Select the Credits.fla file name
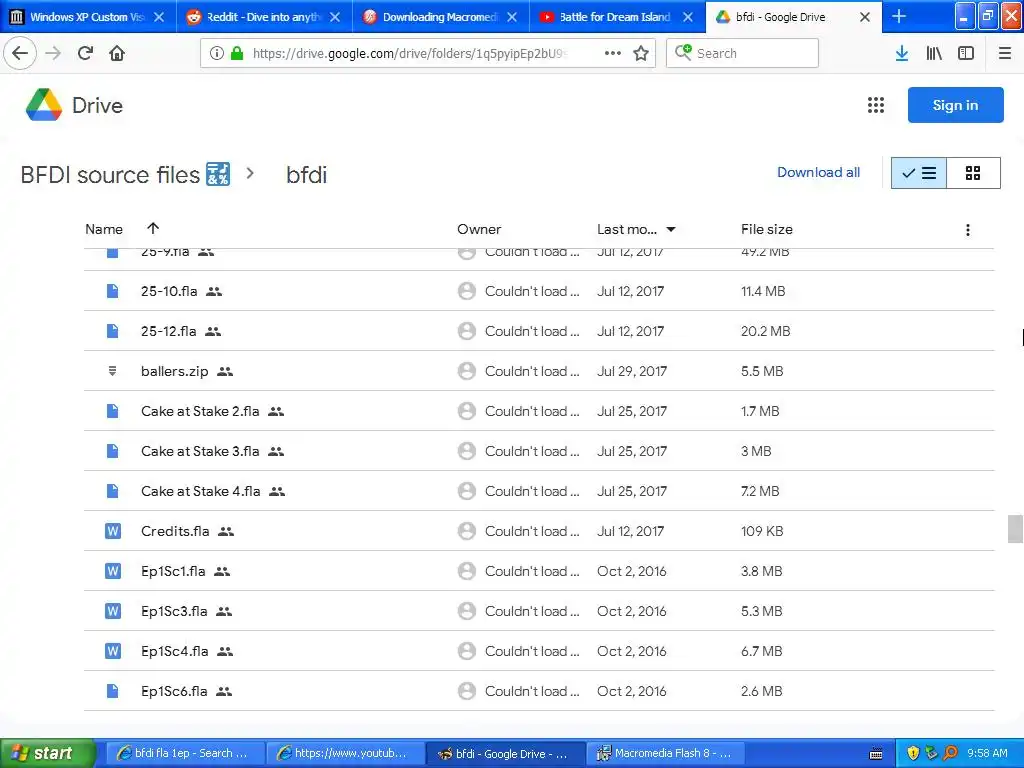The height and width of the screenshot is (768, 1024). click(x=175, y=531)
